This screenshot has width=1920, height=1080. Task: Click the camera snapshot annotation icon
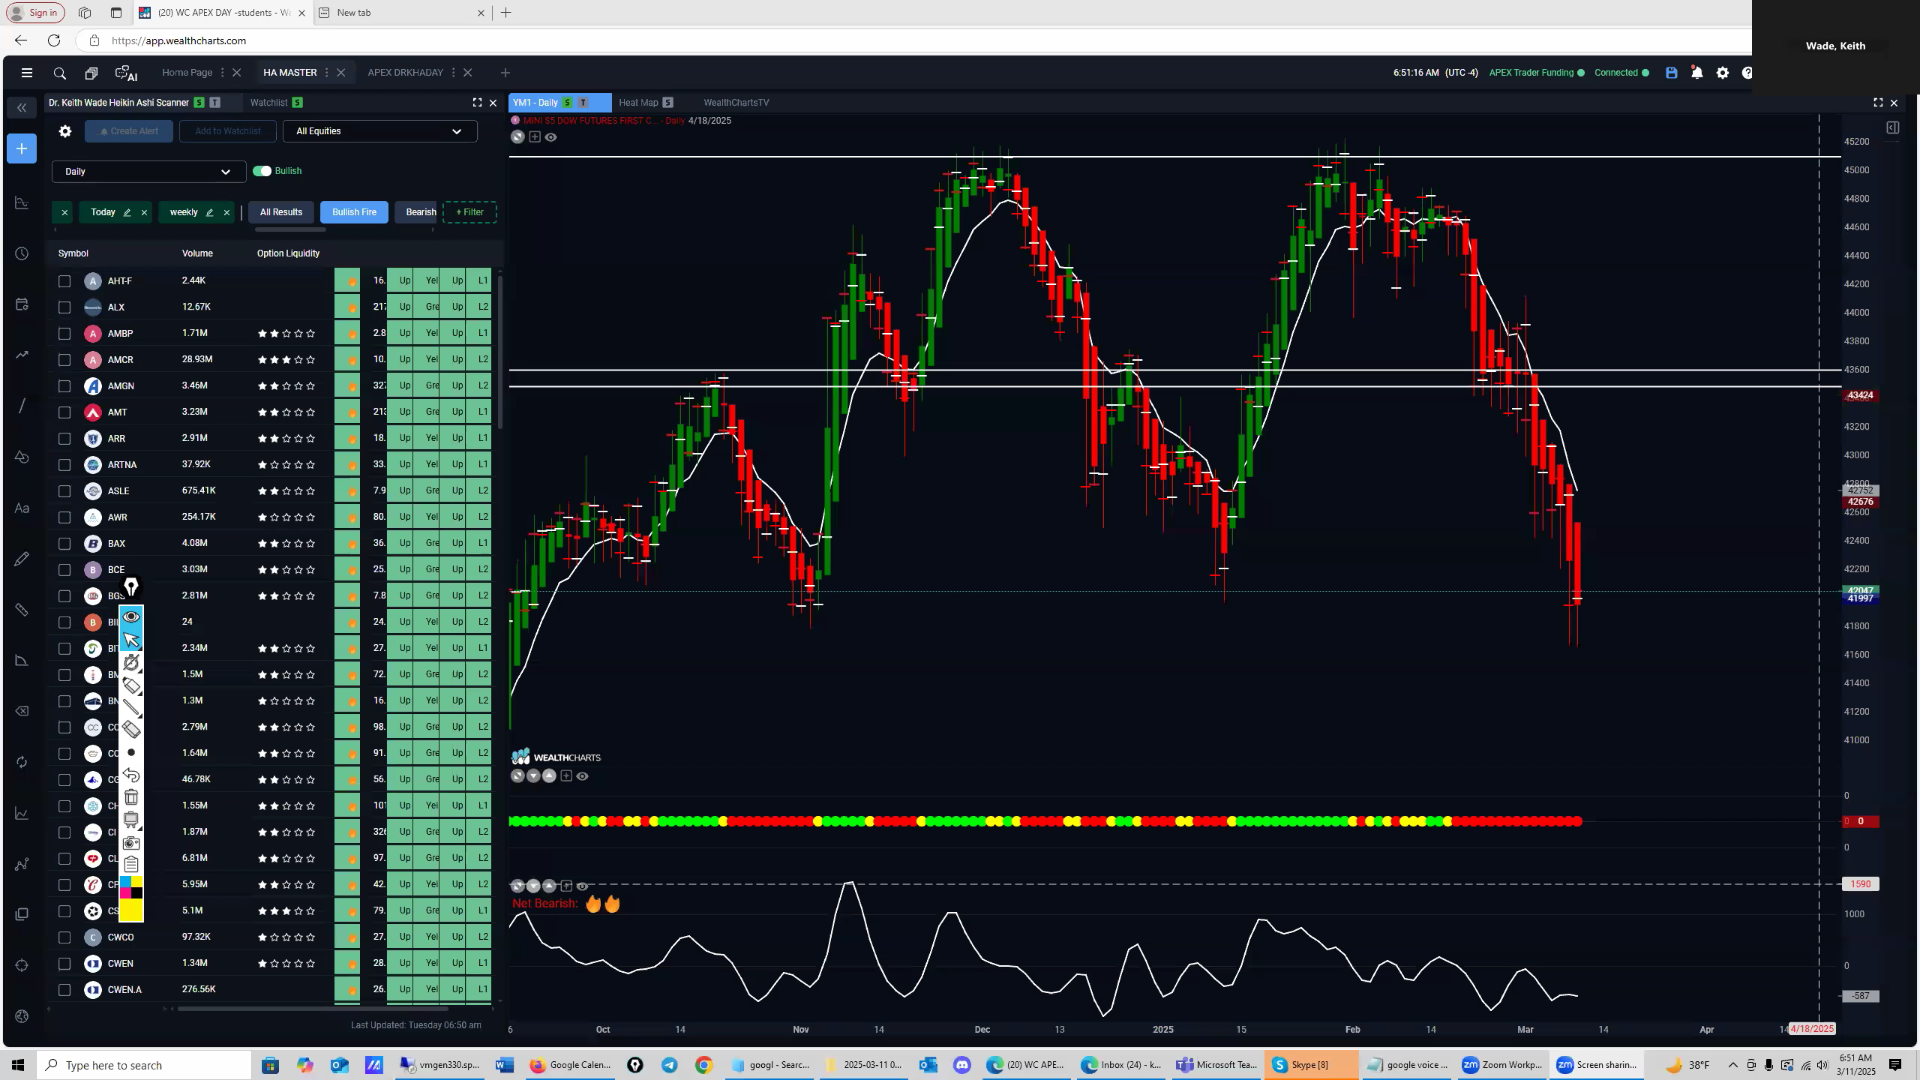coord(131,843)
